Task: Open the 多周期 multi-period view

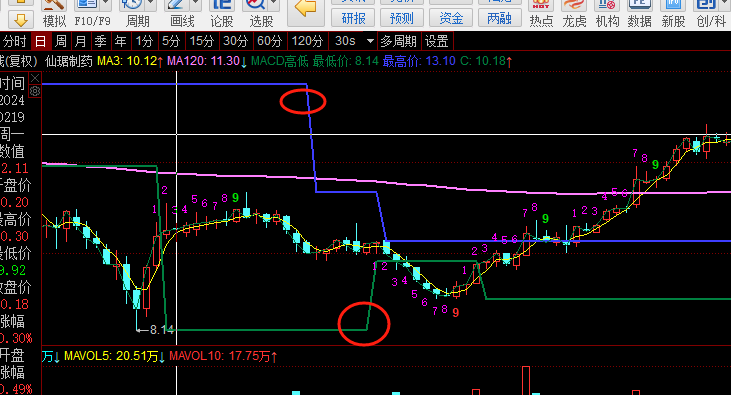Action: coord(398,41)
